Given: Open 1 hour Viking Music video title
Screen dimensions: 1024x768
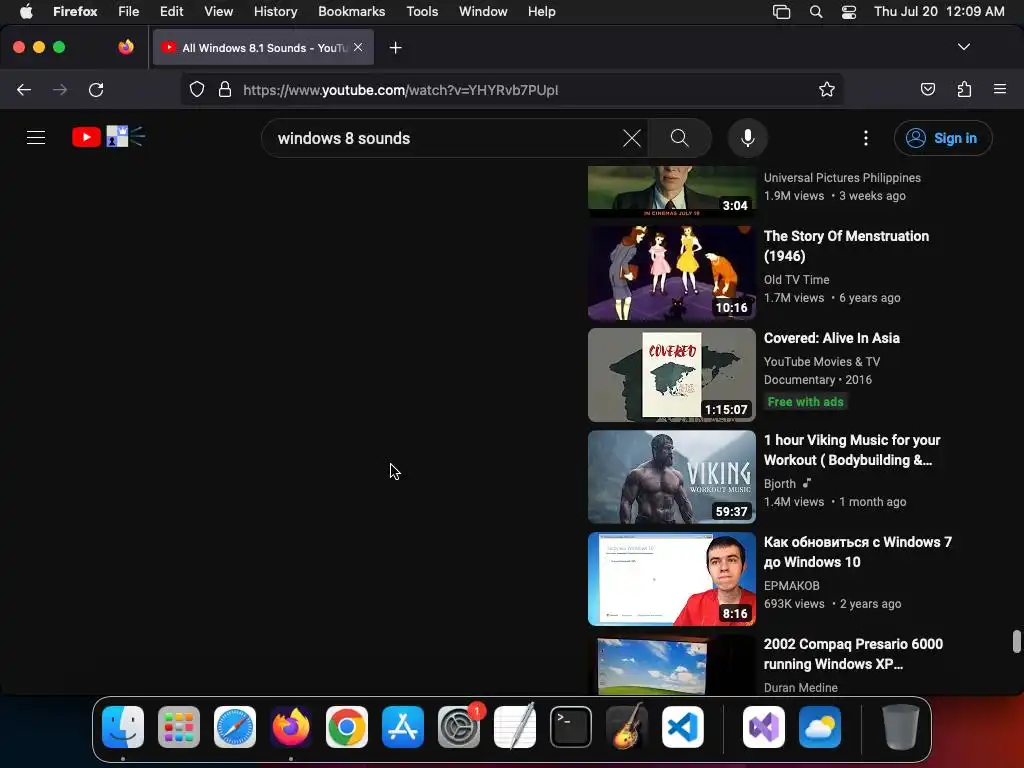Looking at the screenshot, I should (852, 450).
